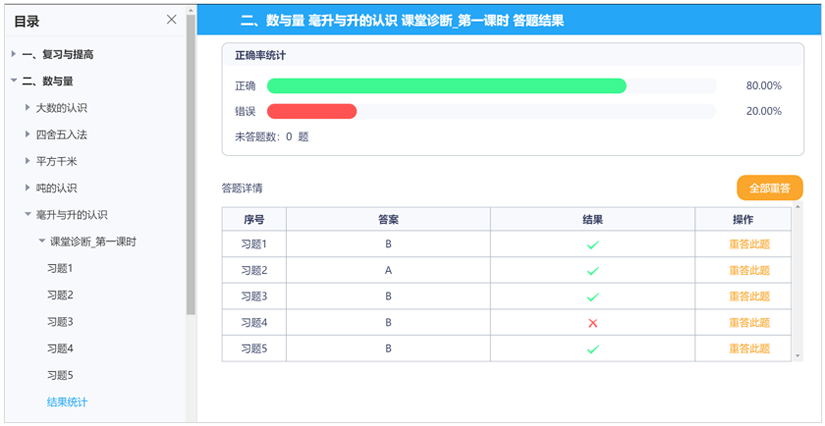Click the 全部重答 button
825x426 pixels.
(770, 188)
